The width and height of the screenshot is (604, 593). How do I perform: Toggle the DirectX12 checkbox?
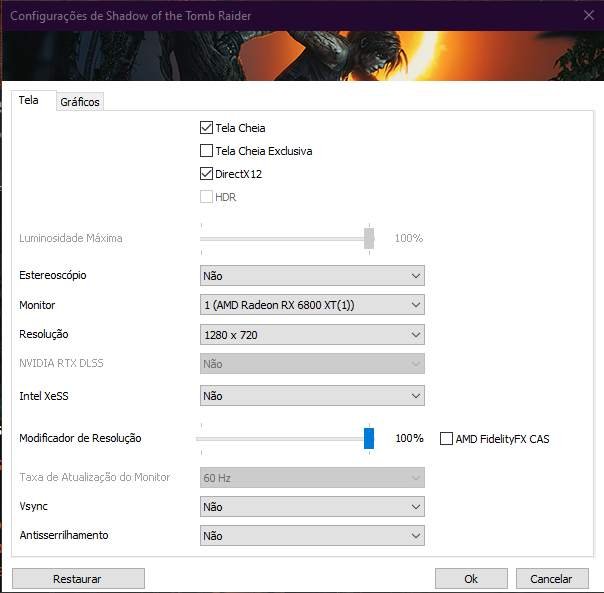tap(207, 174)
